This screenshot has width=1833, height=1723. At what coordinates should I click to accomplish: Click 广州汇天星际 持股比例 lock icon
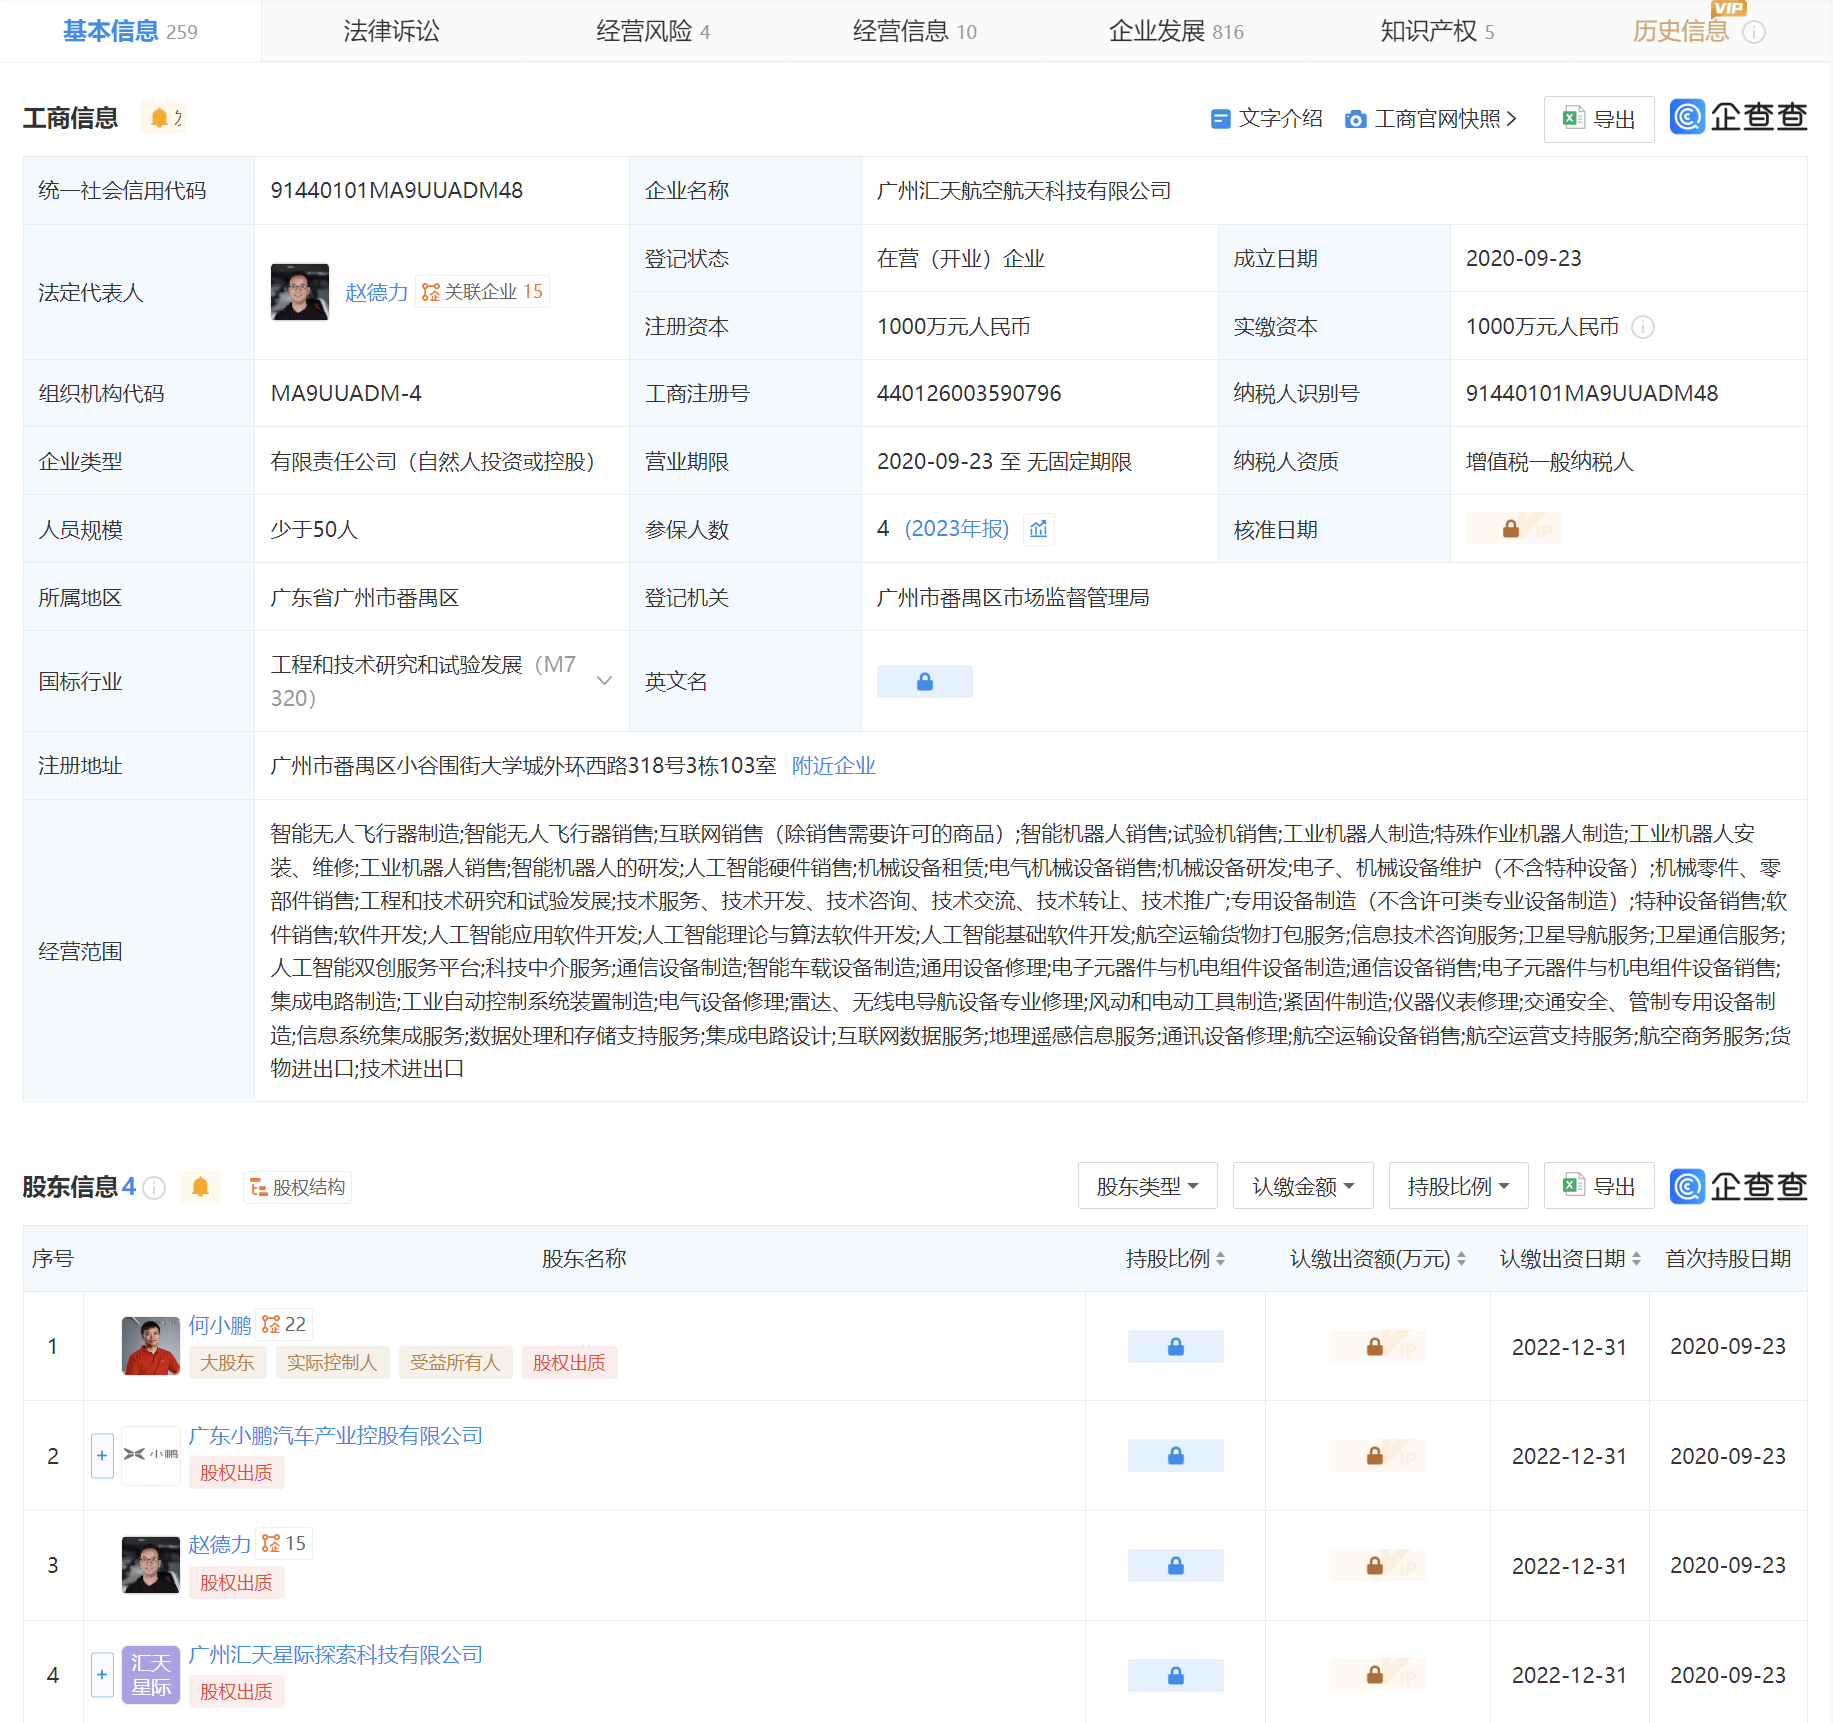click(1176, 1675)
